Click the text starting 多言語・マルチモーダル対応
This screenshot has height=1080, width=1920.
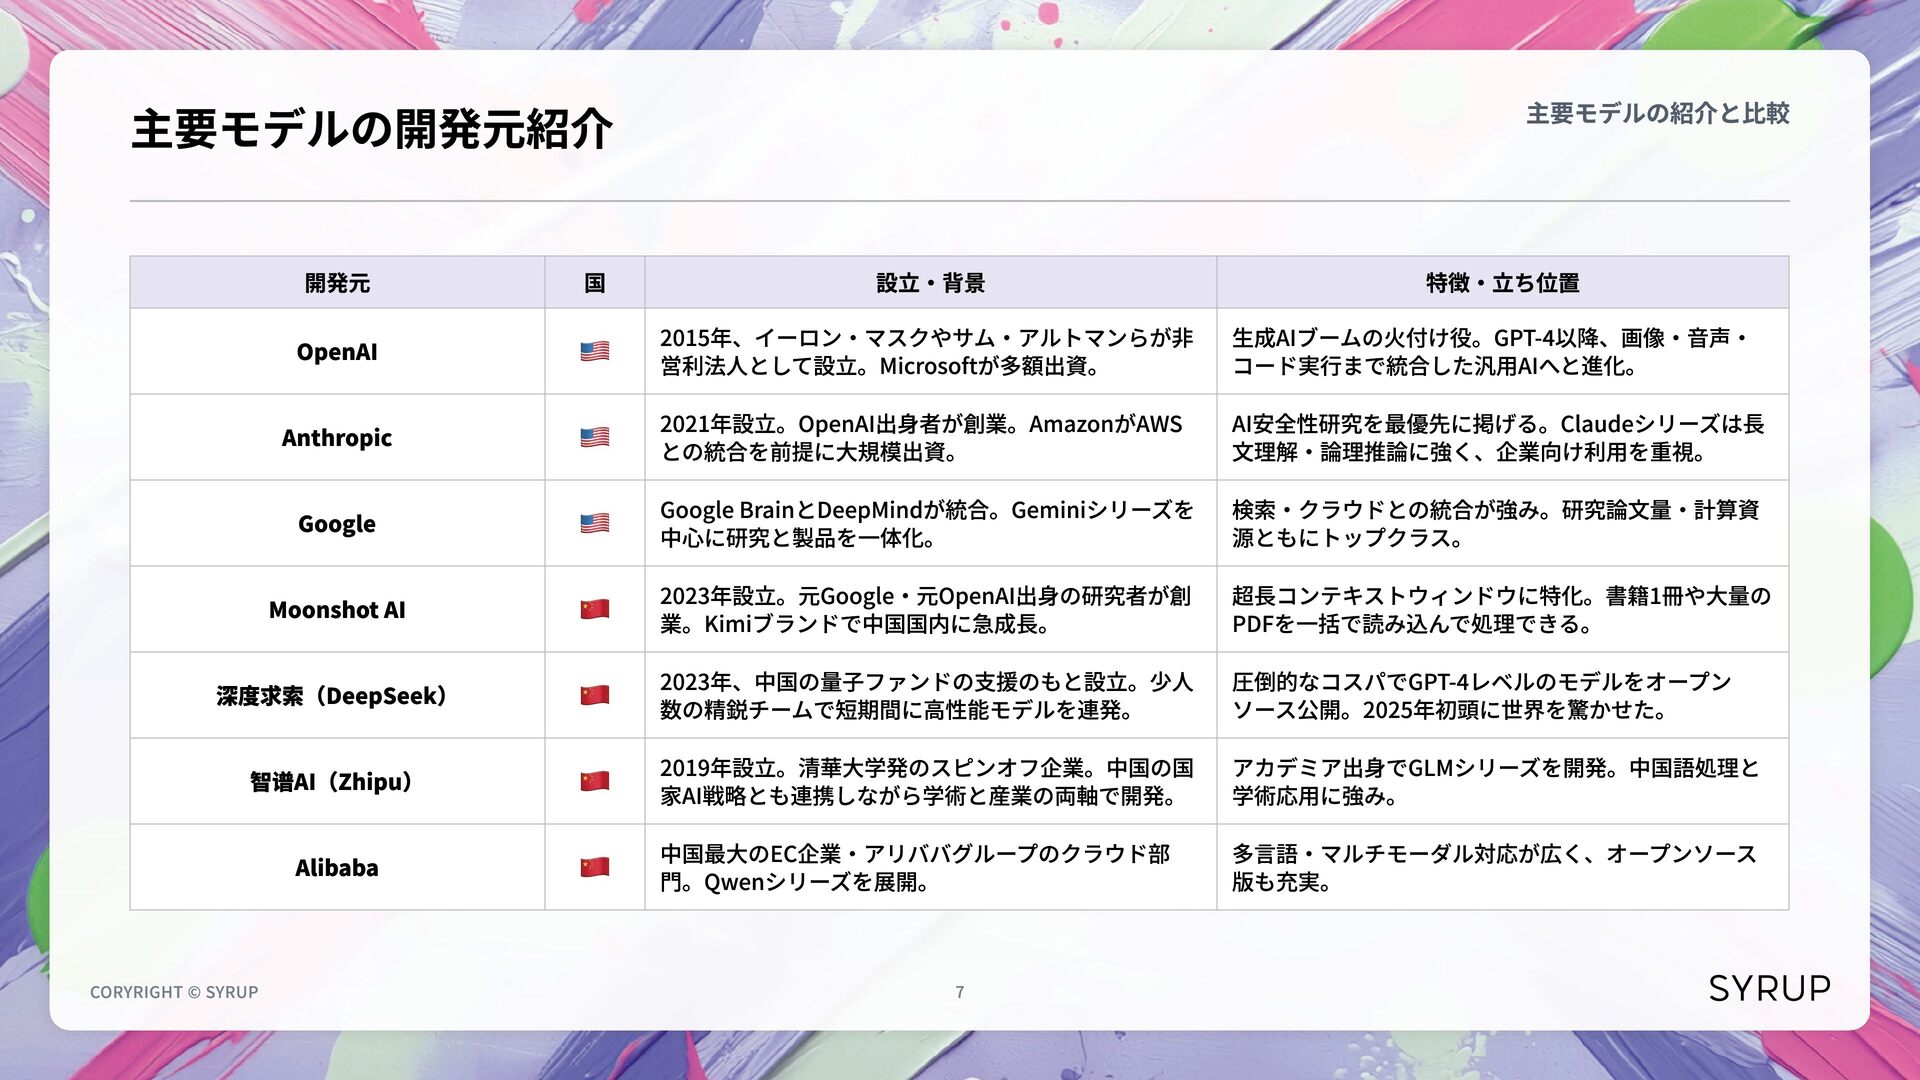[1494, 868]
